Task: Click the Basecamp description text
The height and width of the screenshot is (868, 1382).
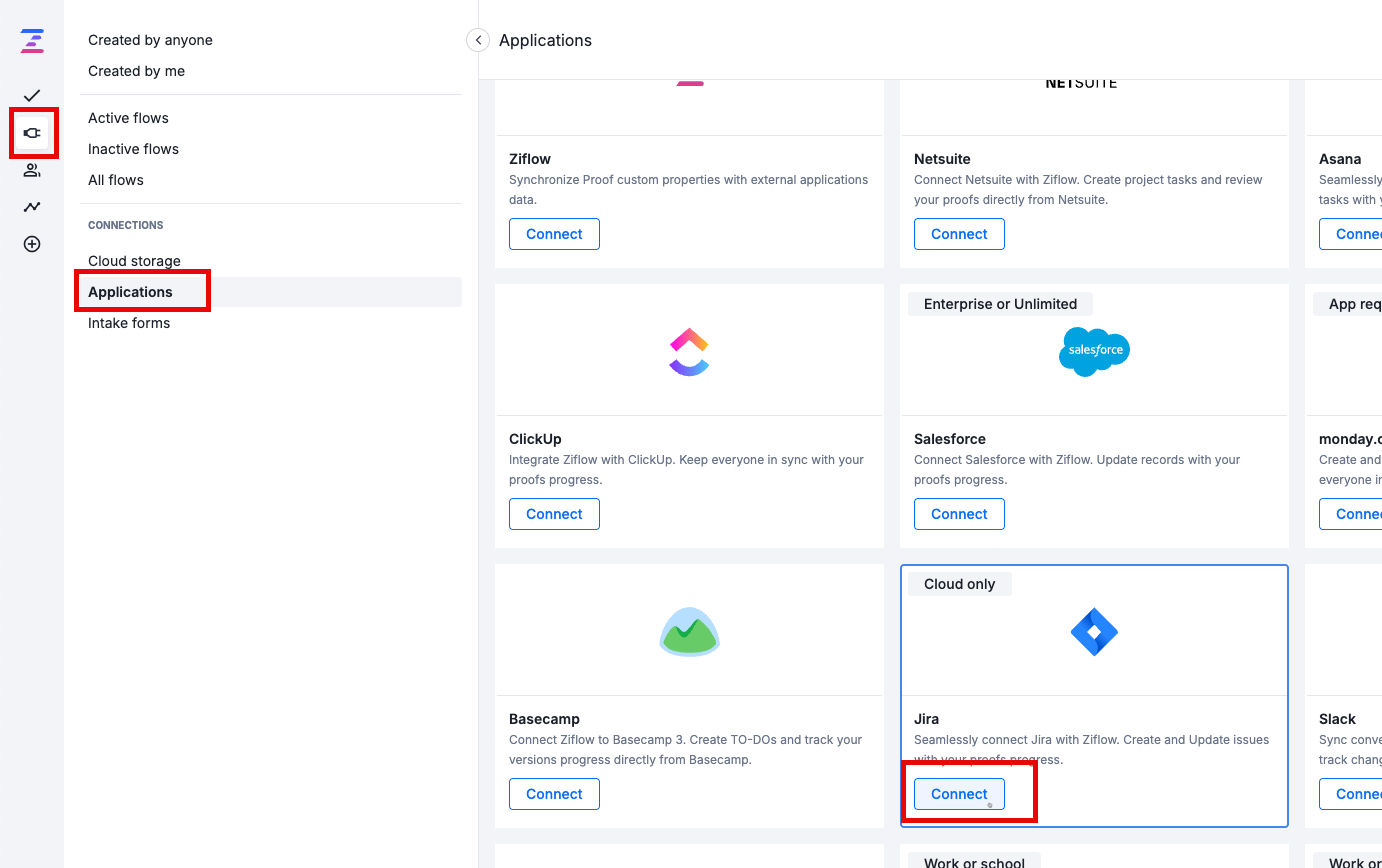Action: (685, 750)
